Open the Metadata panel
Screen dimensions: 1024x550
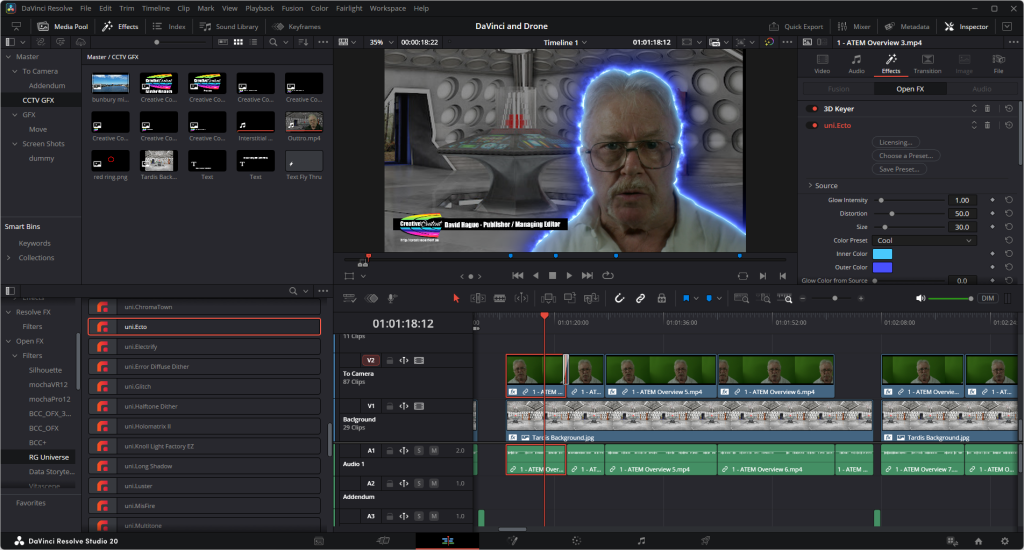coord(906,27)
